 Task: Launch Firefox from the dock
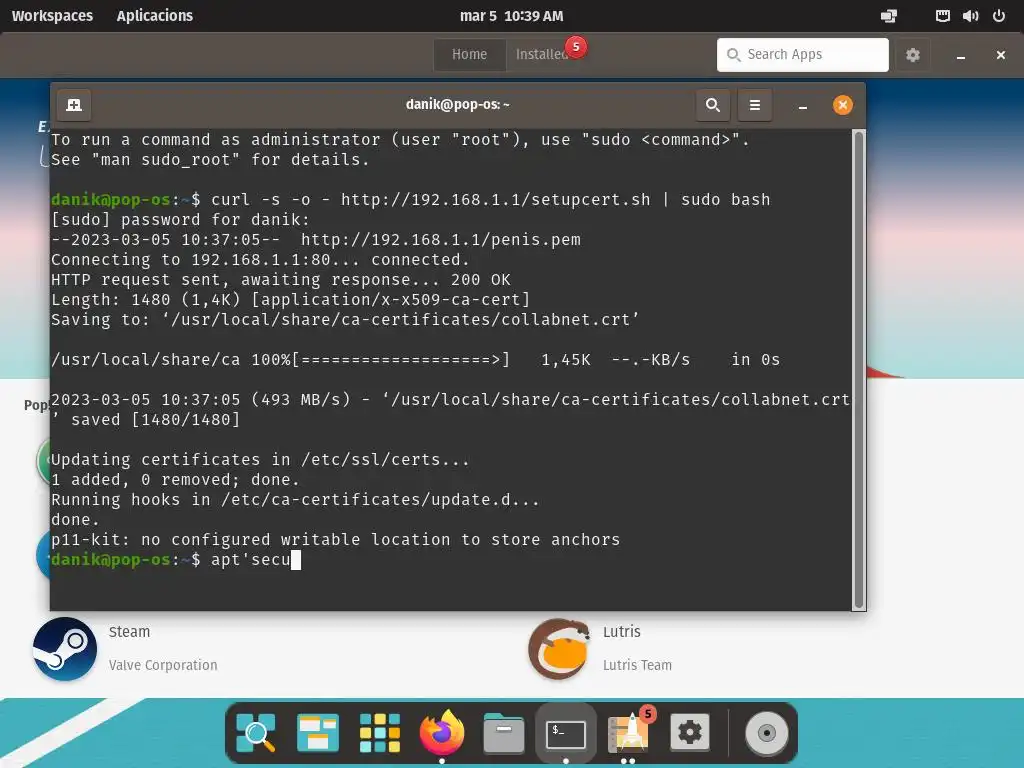pos(441,732)
